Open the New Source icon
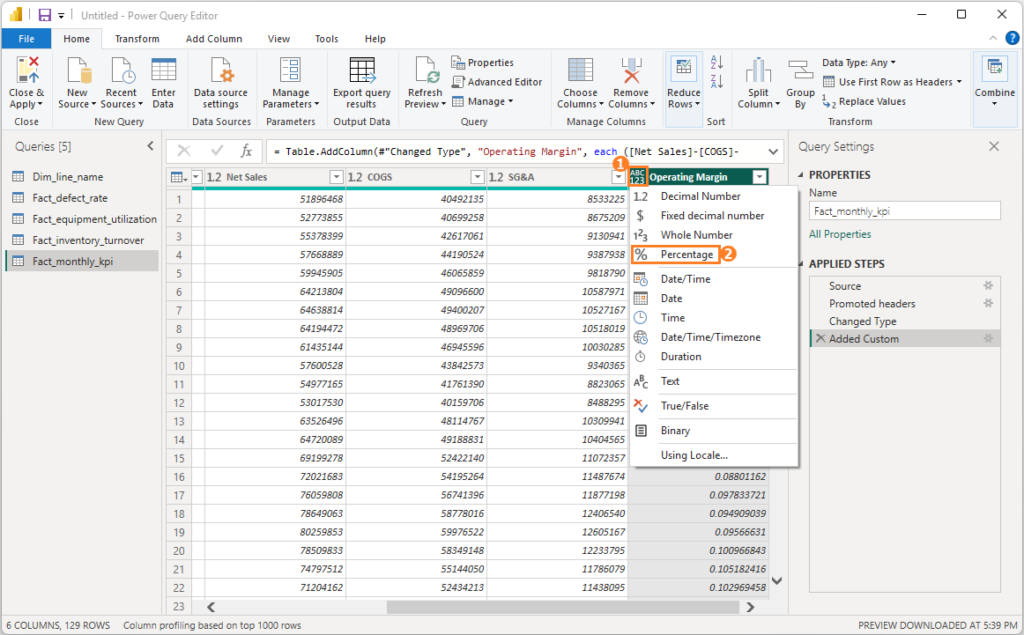Image resolution: width=1024 pixels, height=635 pixels. pyautogui.click(x=77, y=70)
